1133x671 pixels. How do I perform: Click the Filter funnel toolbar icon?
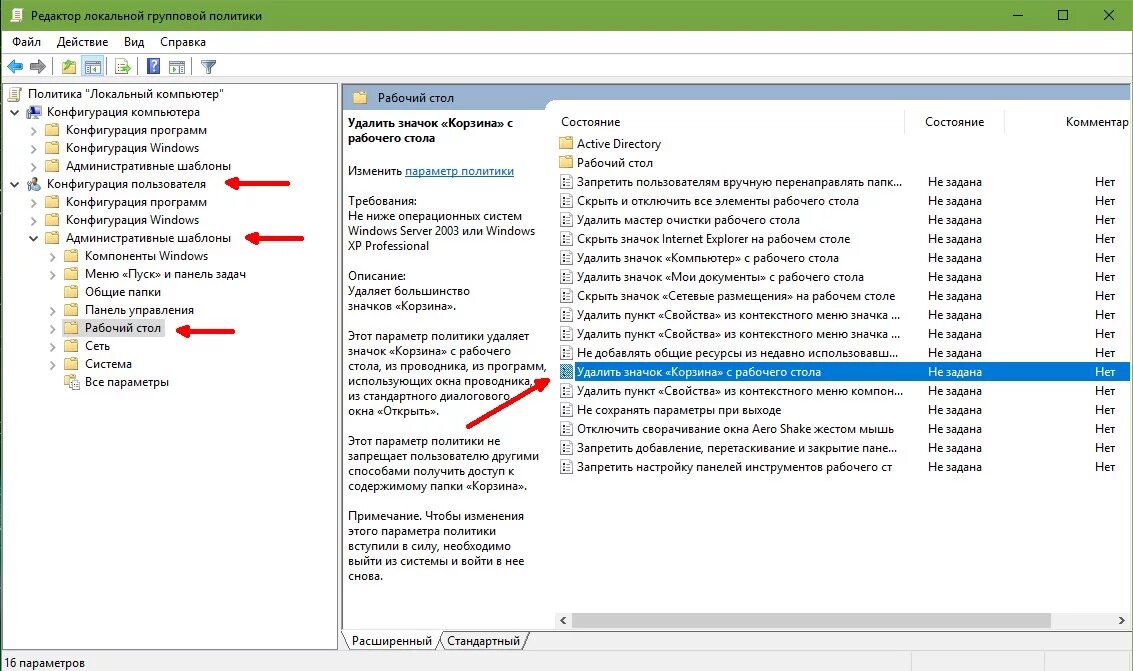click(208, 67)
